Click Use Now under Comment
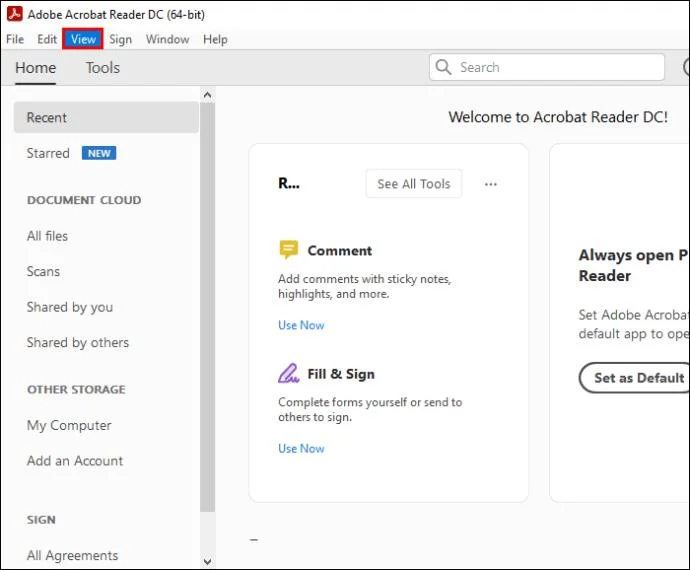Image resolution: width=690 pixels, height=570 pixels. coord(301,325)
